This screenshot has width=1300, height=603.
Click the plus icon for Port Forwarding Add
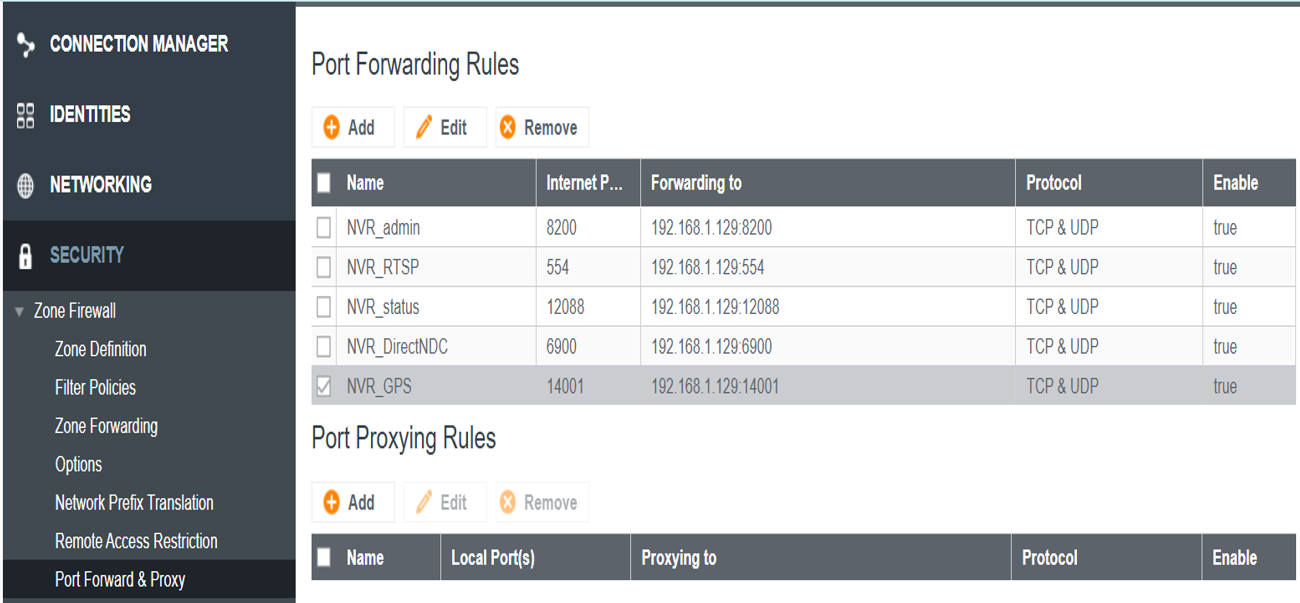332,127
